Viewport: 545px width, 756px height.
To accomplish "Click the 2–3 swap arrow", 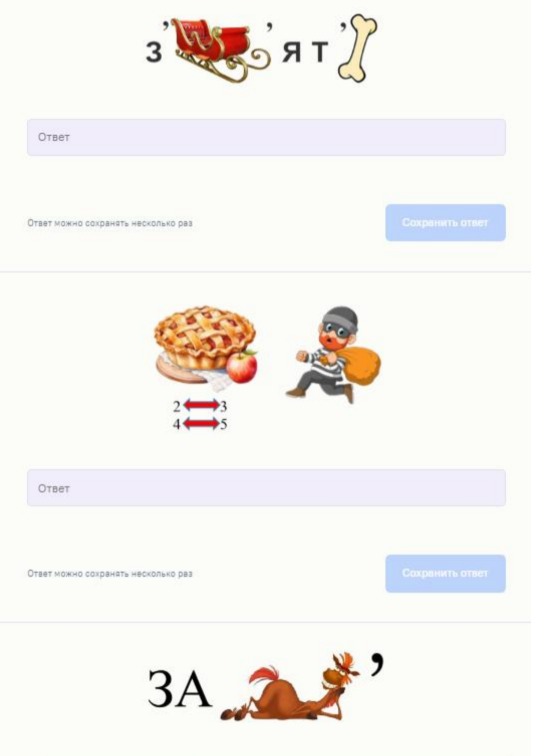I will 201,406.
